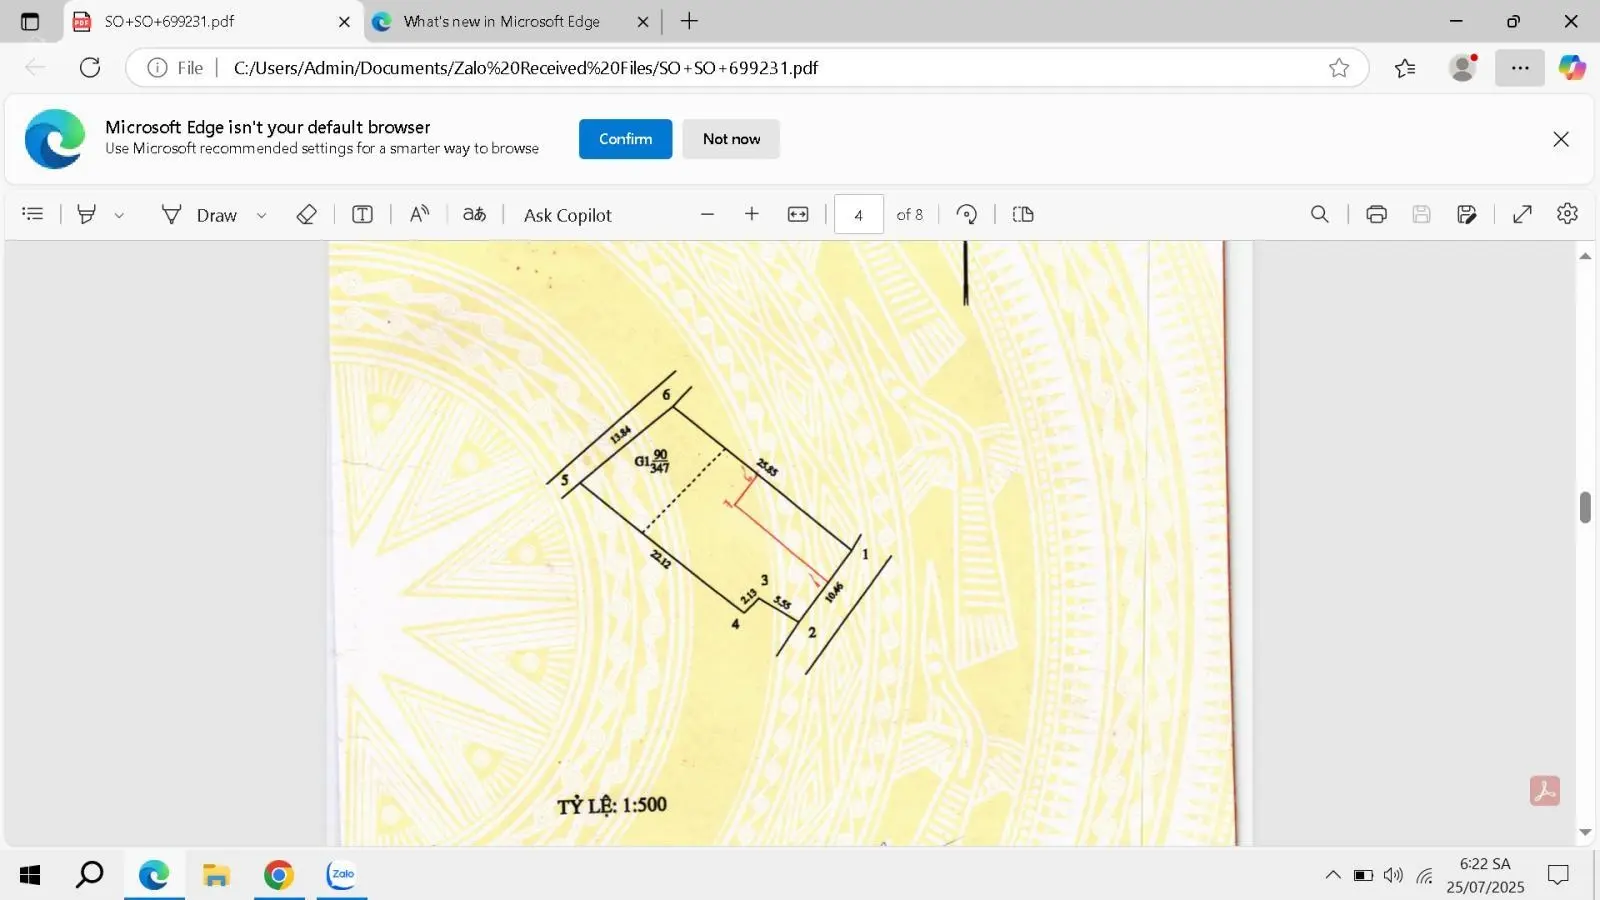Rotate the PDF page

pos(967,214)
